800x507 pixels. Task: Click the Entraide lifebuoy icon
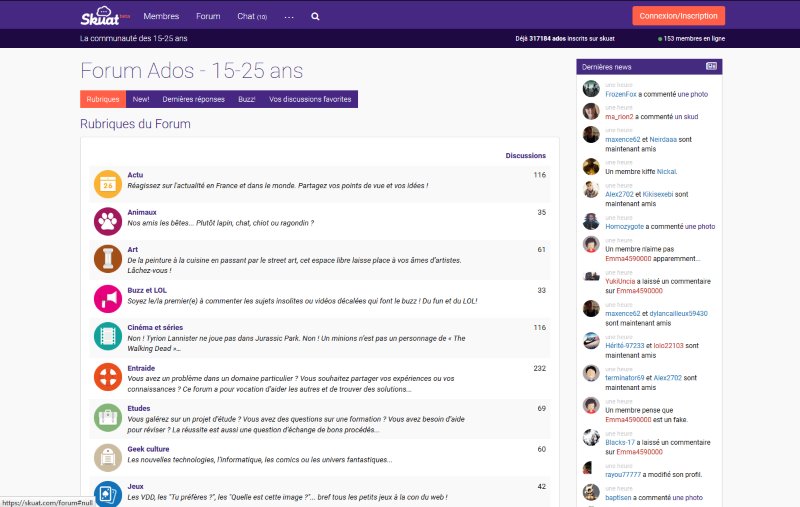[107, 377]
